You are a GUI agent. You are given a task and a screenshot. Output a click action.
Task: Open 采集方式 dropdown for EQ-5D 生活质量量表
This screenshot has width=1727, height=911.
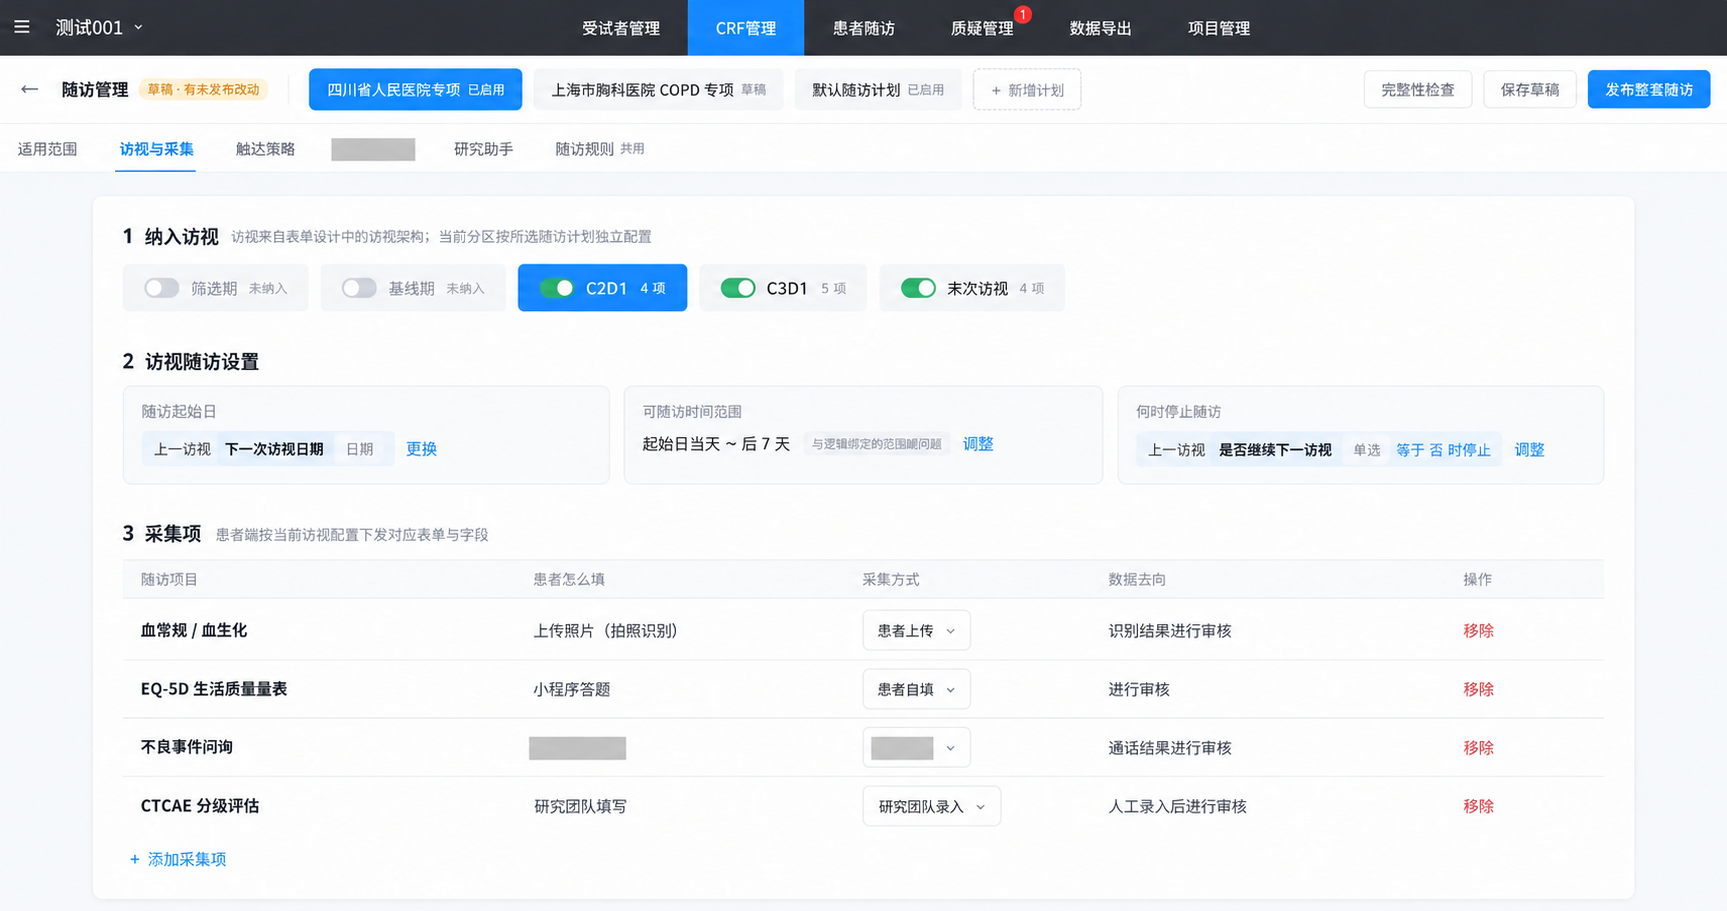916,689
